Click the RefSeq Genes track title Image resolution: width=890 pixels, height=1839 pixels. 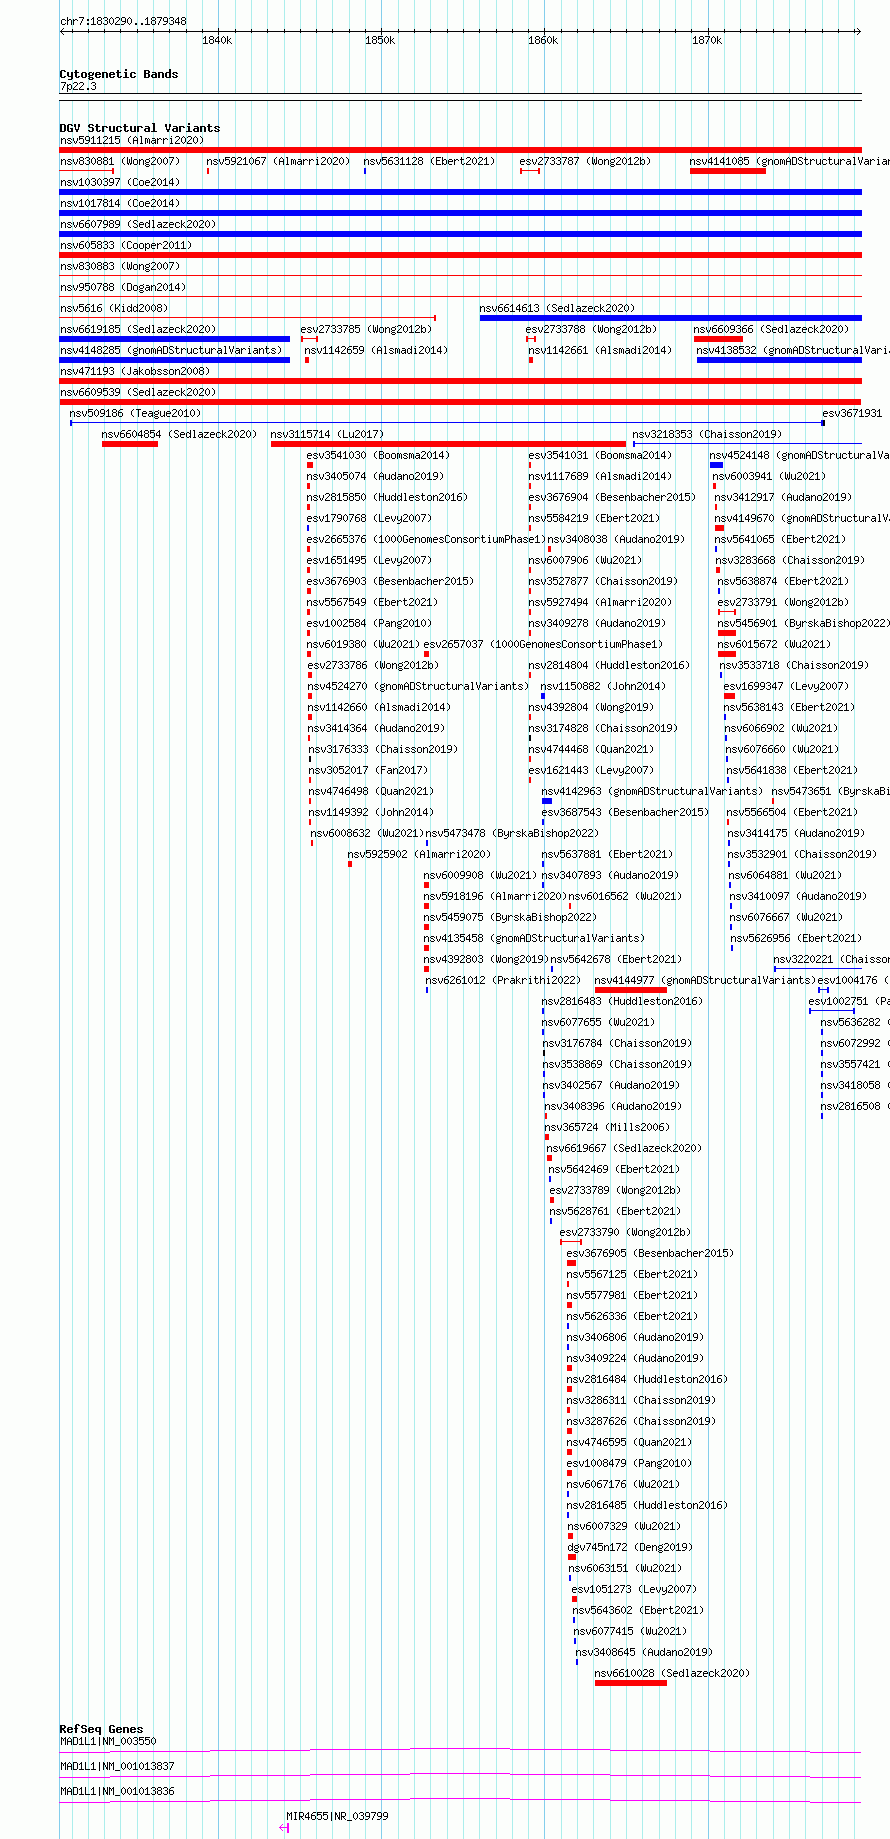pyautogui.click(x=101, y=1729)
